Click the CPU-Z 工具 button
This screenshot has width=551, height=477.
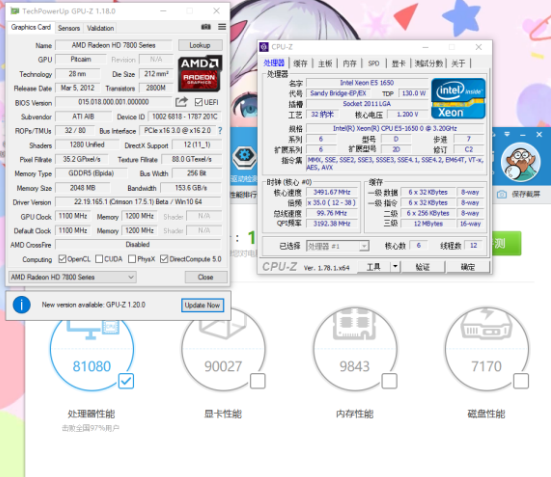click(374, 267)
